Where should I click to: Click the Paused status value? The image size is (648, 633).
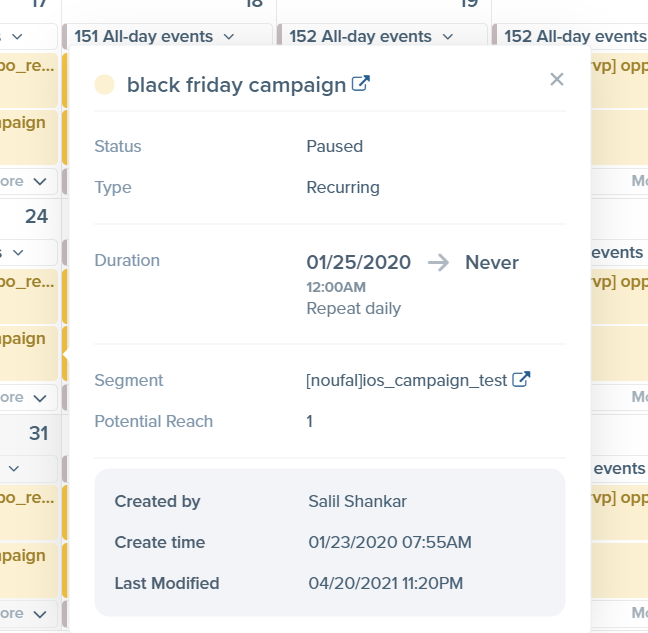pos(334,146)
